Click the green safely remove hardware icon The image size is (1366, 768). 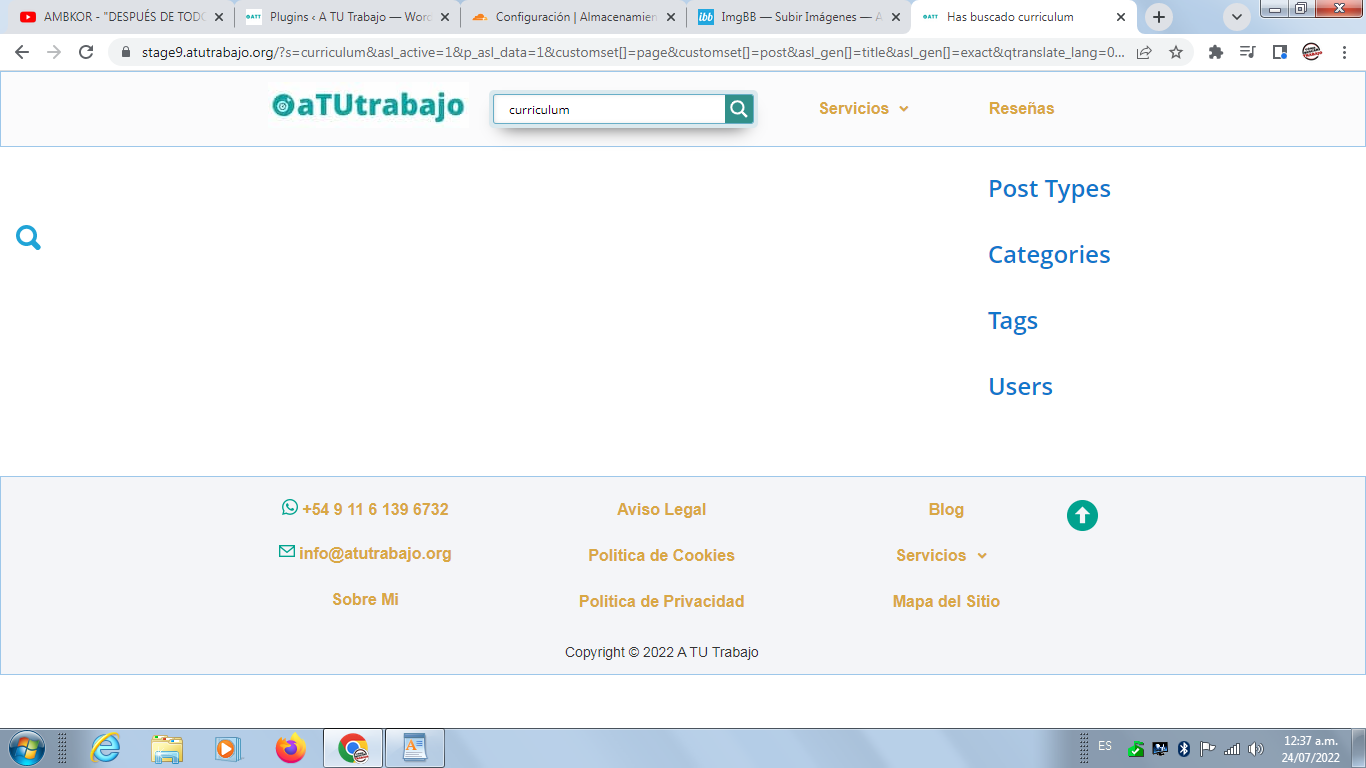[x=1136, y=748]
